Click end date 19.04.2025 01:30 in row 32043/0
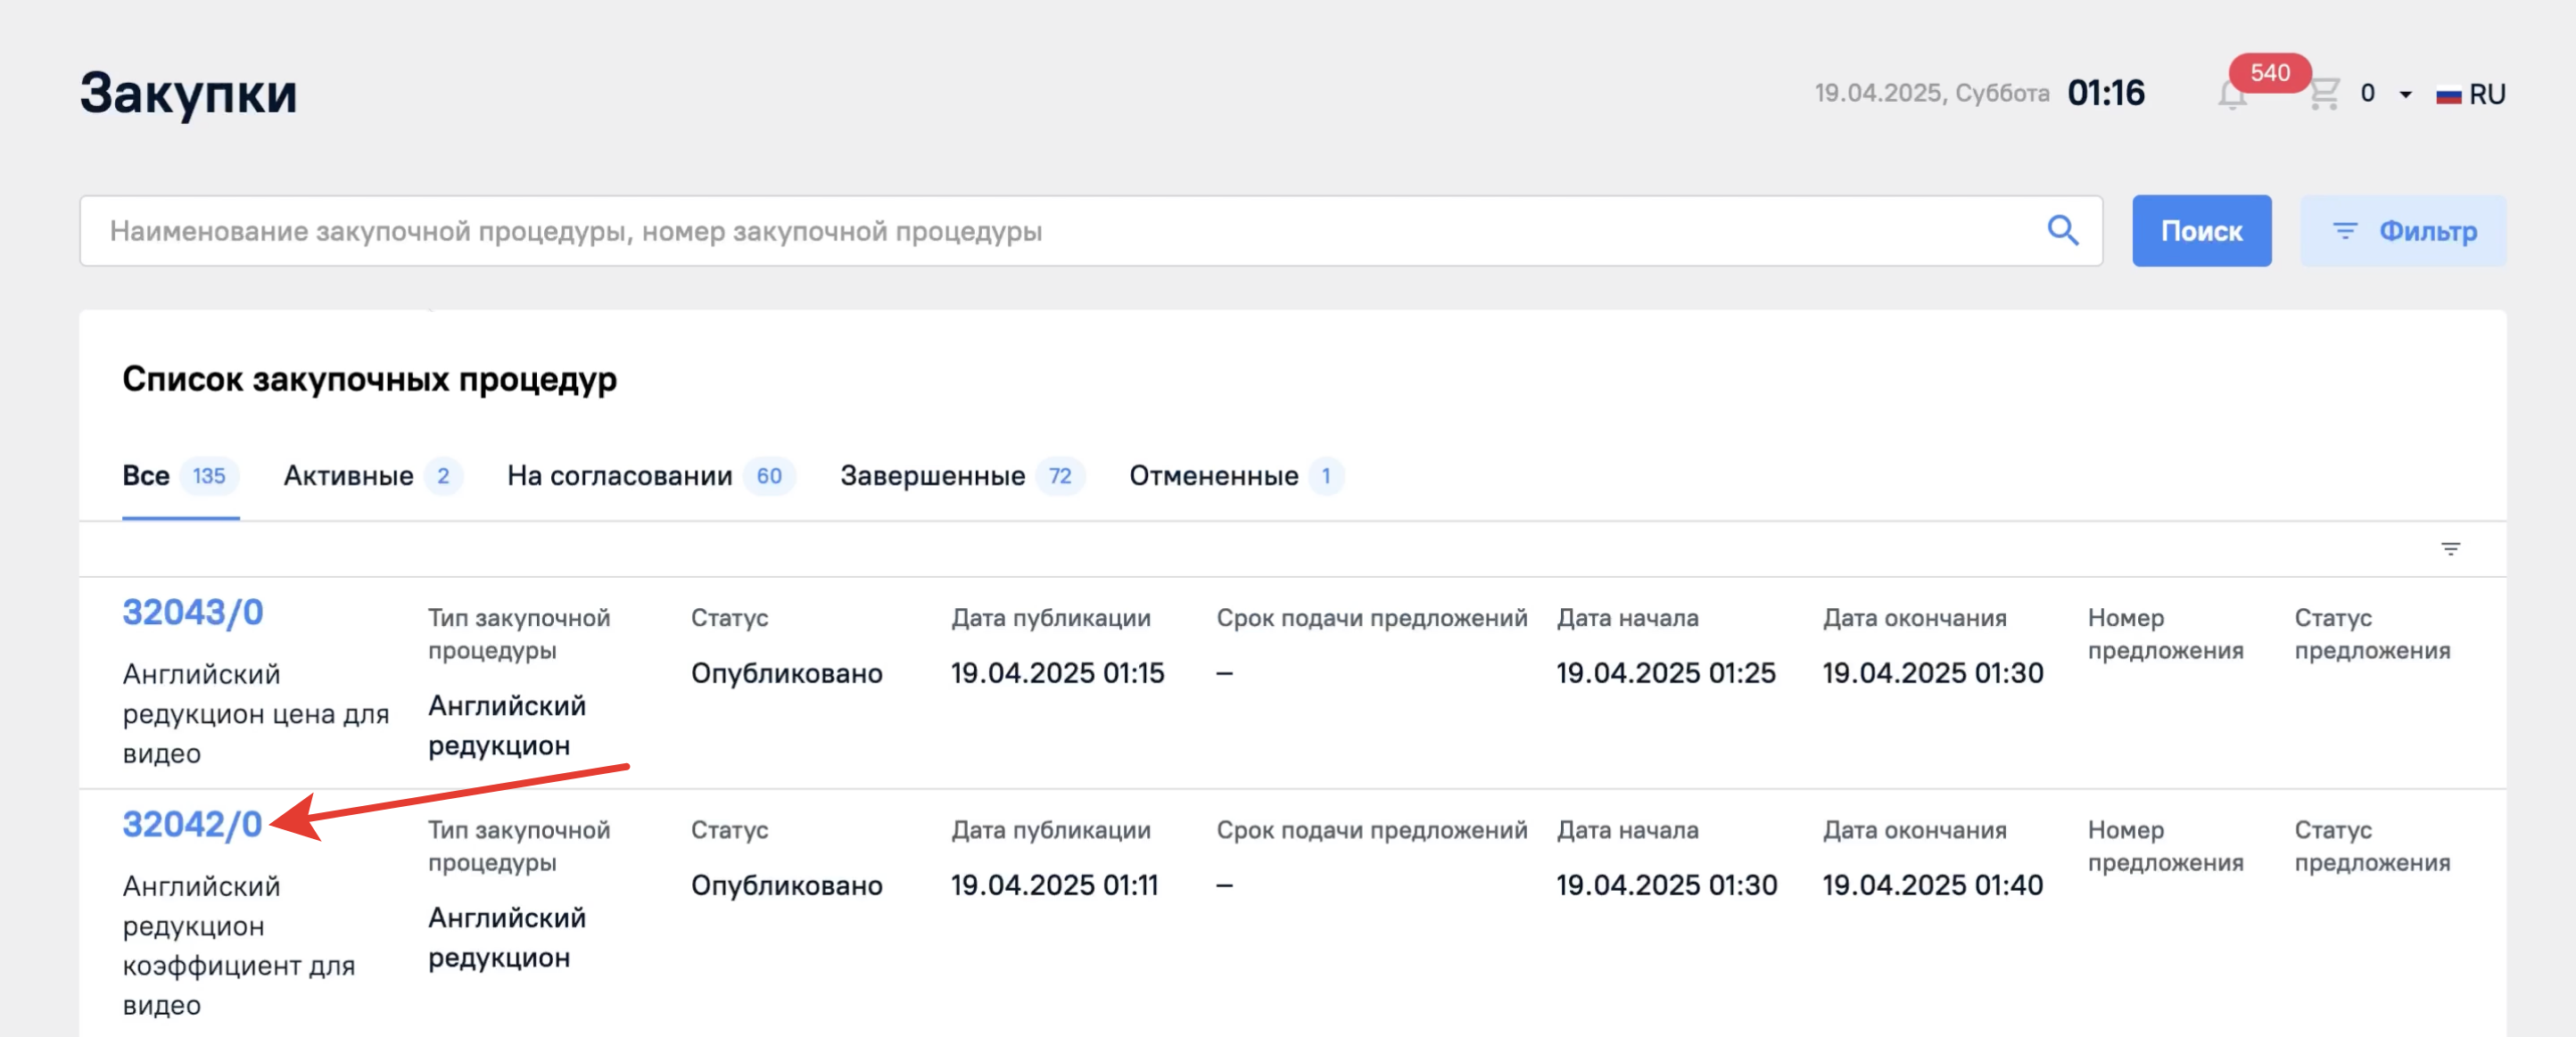The image size is (2576, 1037). [1932, 673]
